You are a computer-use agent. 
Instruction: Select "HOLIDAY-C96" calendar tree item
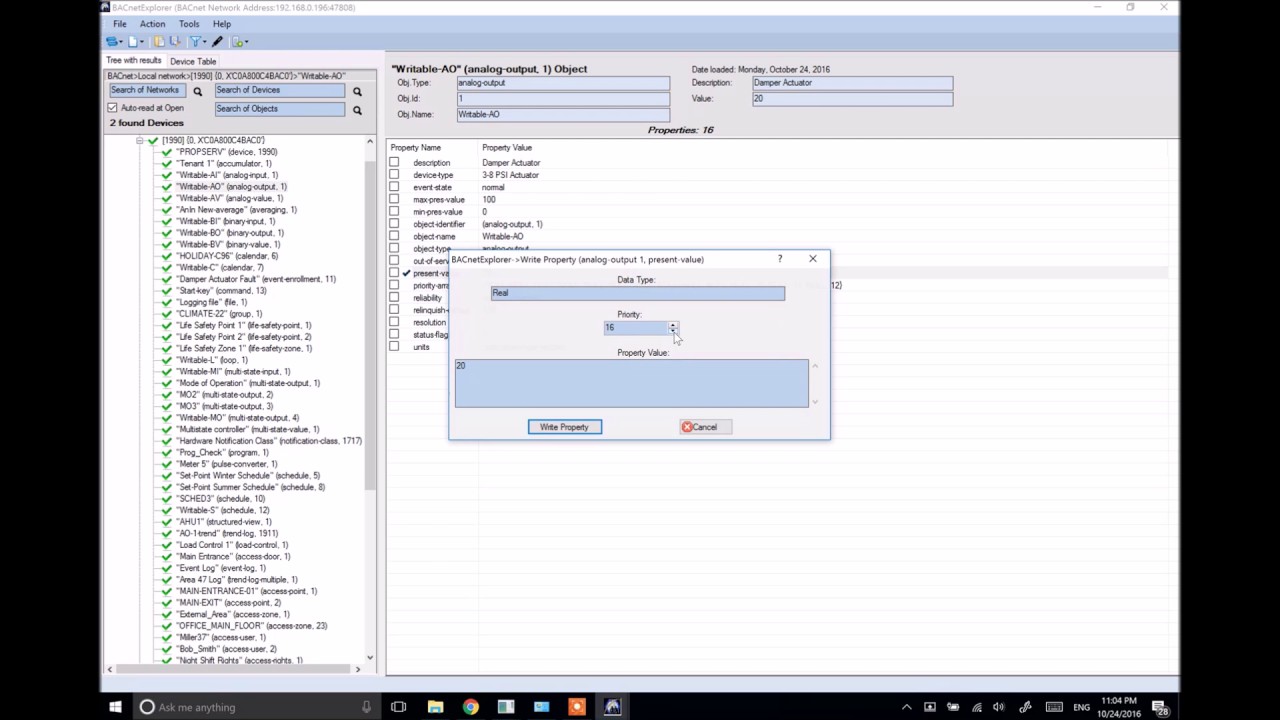pyautogui.click(x=227, y=256)
